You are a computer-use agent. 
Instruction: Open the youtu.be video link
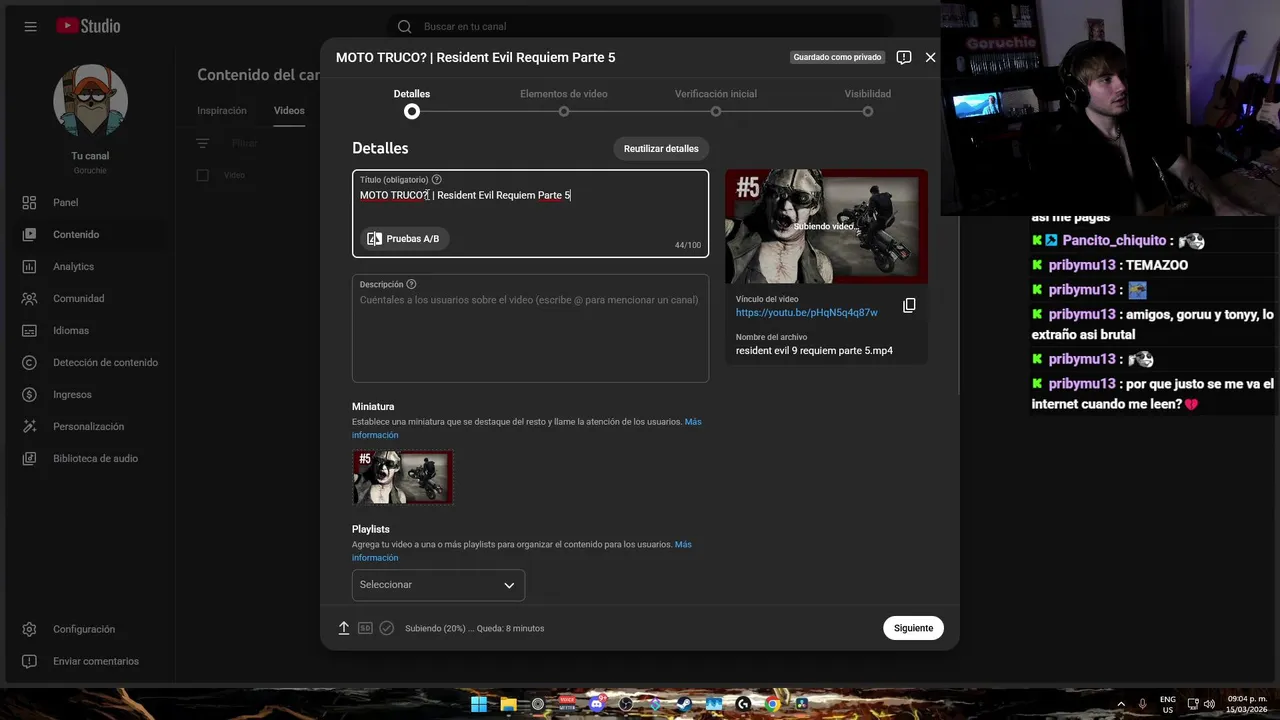pyautogui.click(x=807, y=312)
